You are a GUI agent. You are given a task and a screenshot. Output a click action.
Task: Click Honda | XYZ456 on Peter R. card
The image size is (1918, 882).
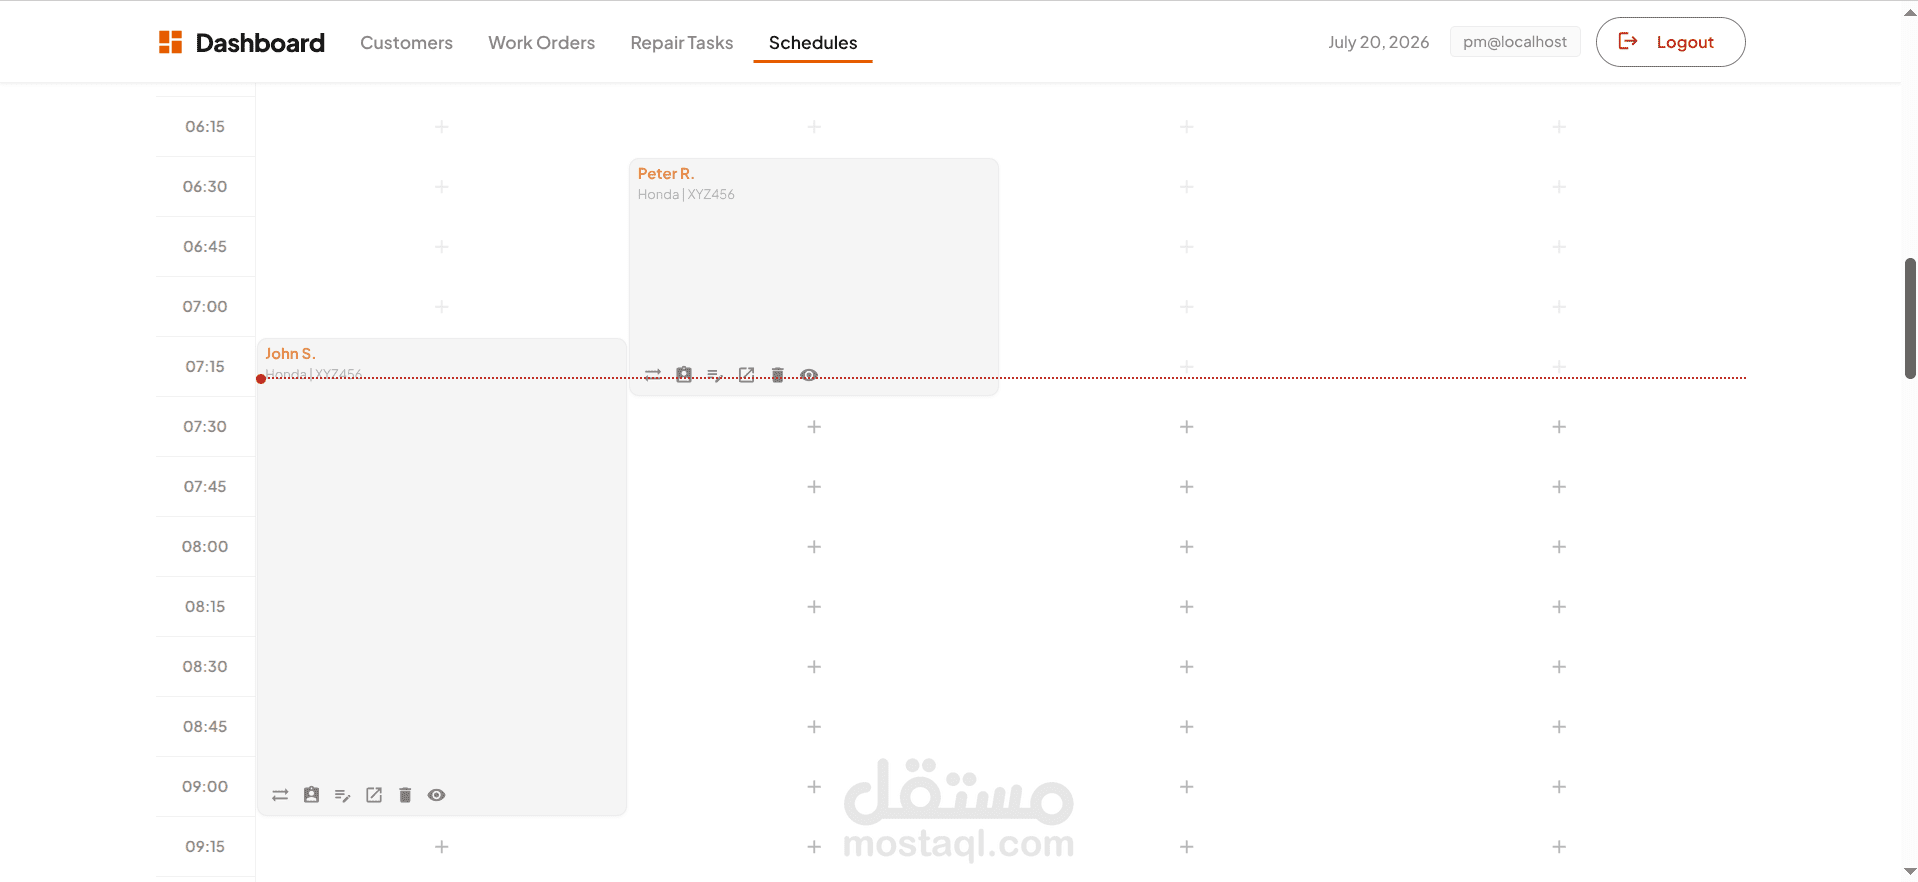[686, 195]
